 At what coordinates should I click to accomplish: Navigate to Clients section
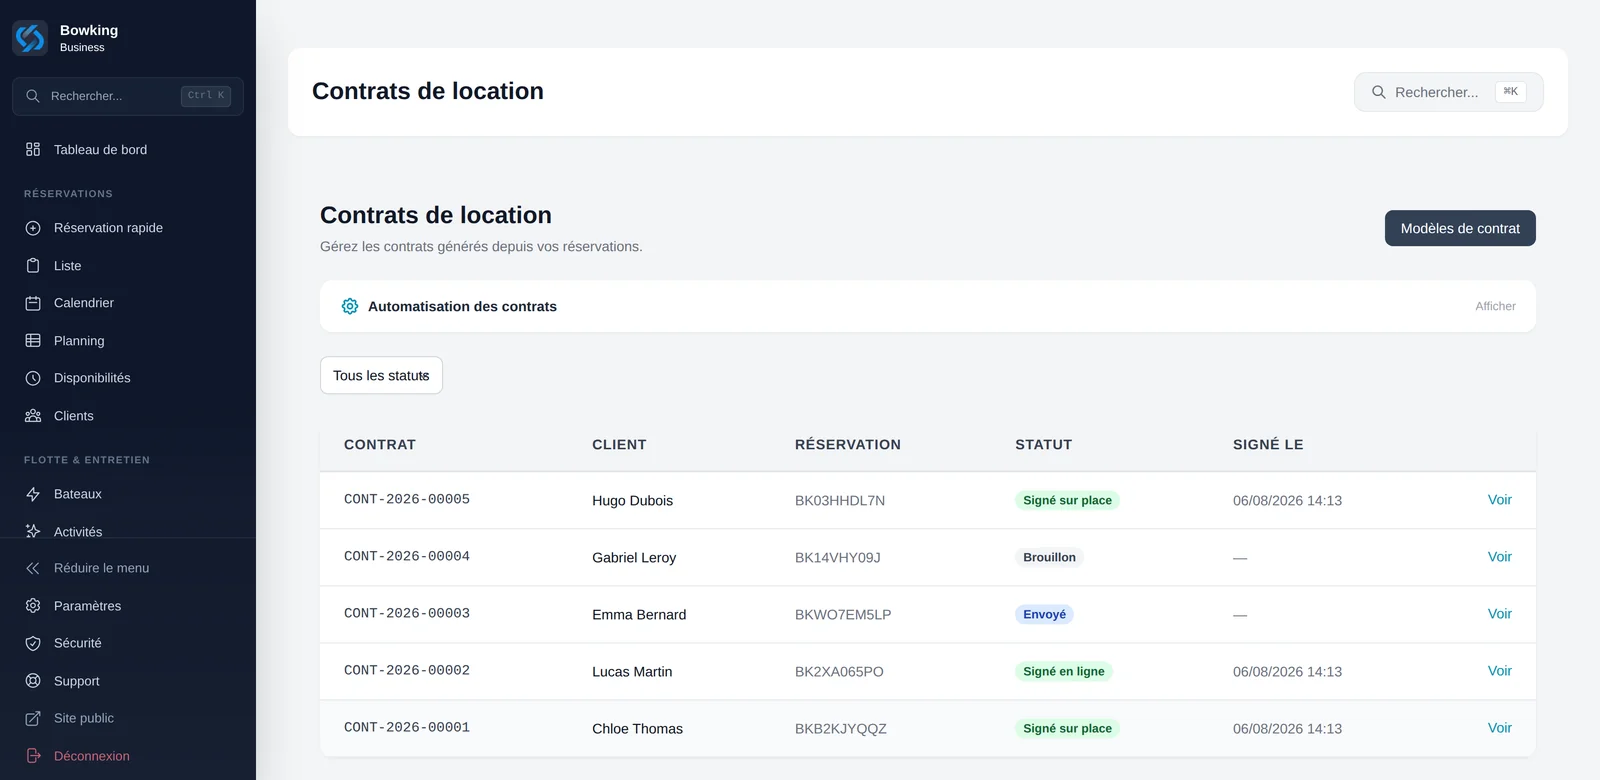(x=128, y=416)
